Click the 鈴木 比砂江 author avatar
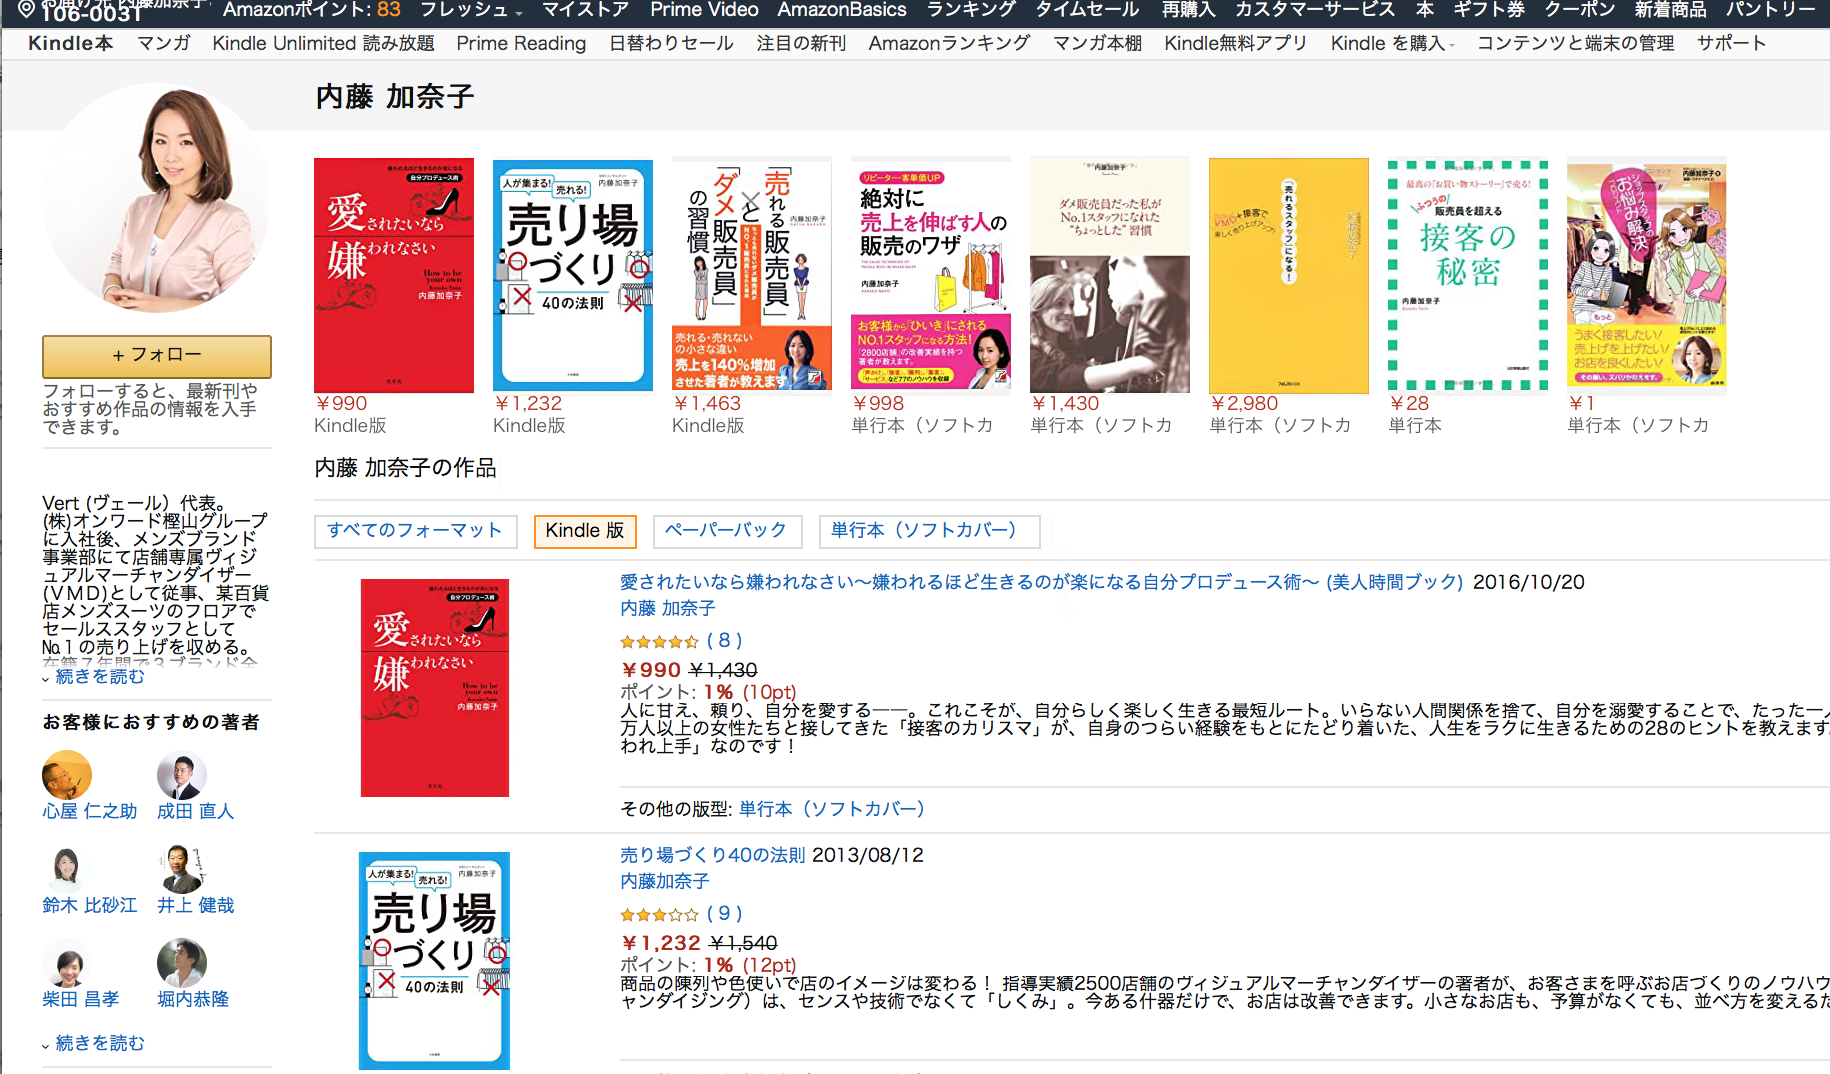 click(x=66, y=869)
